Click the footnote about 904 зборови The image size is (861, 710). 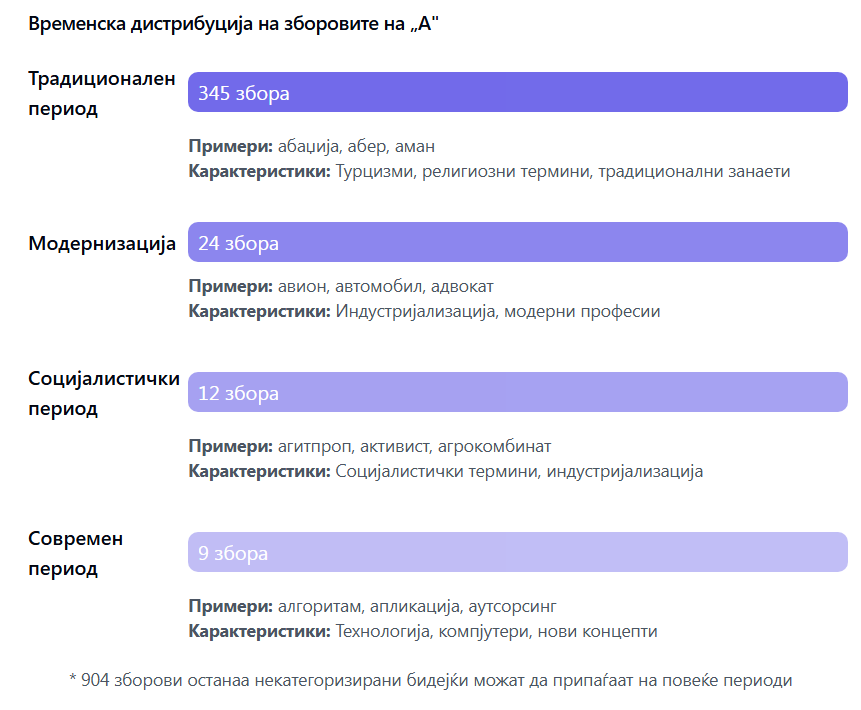pos(430,680)
